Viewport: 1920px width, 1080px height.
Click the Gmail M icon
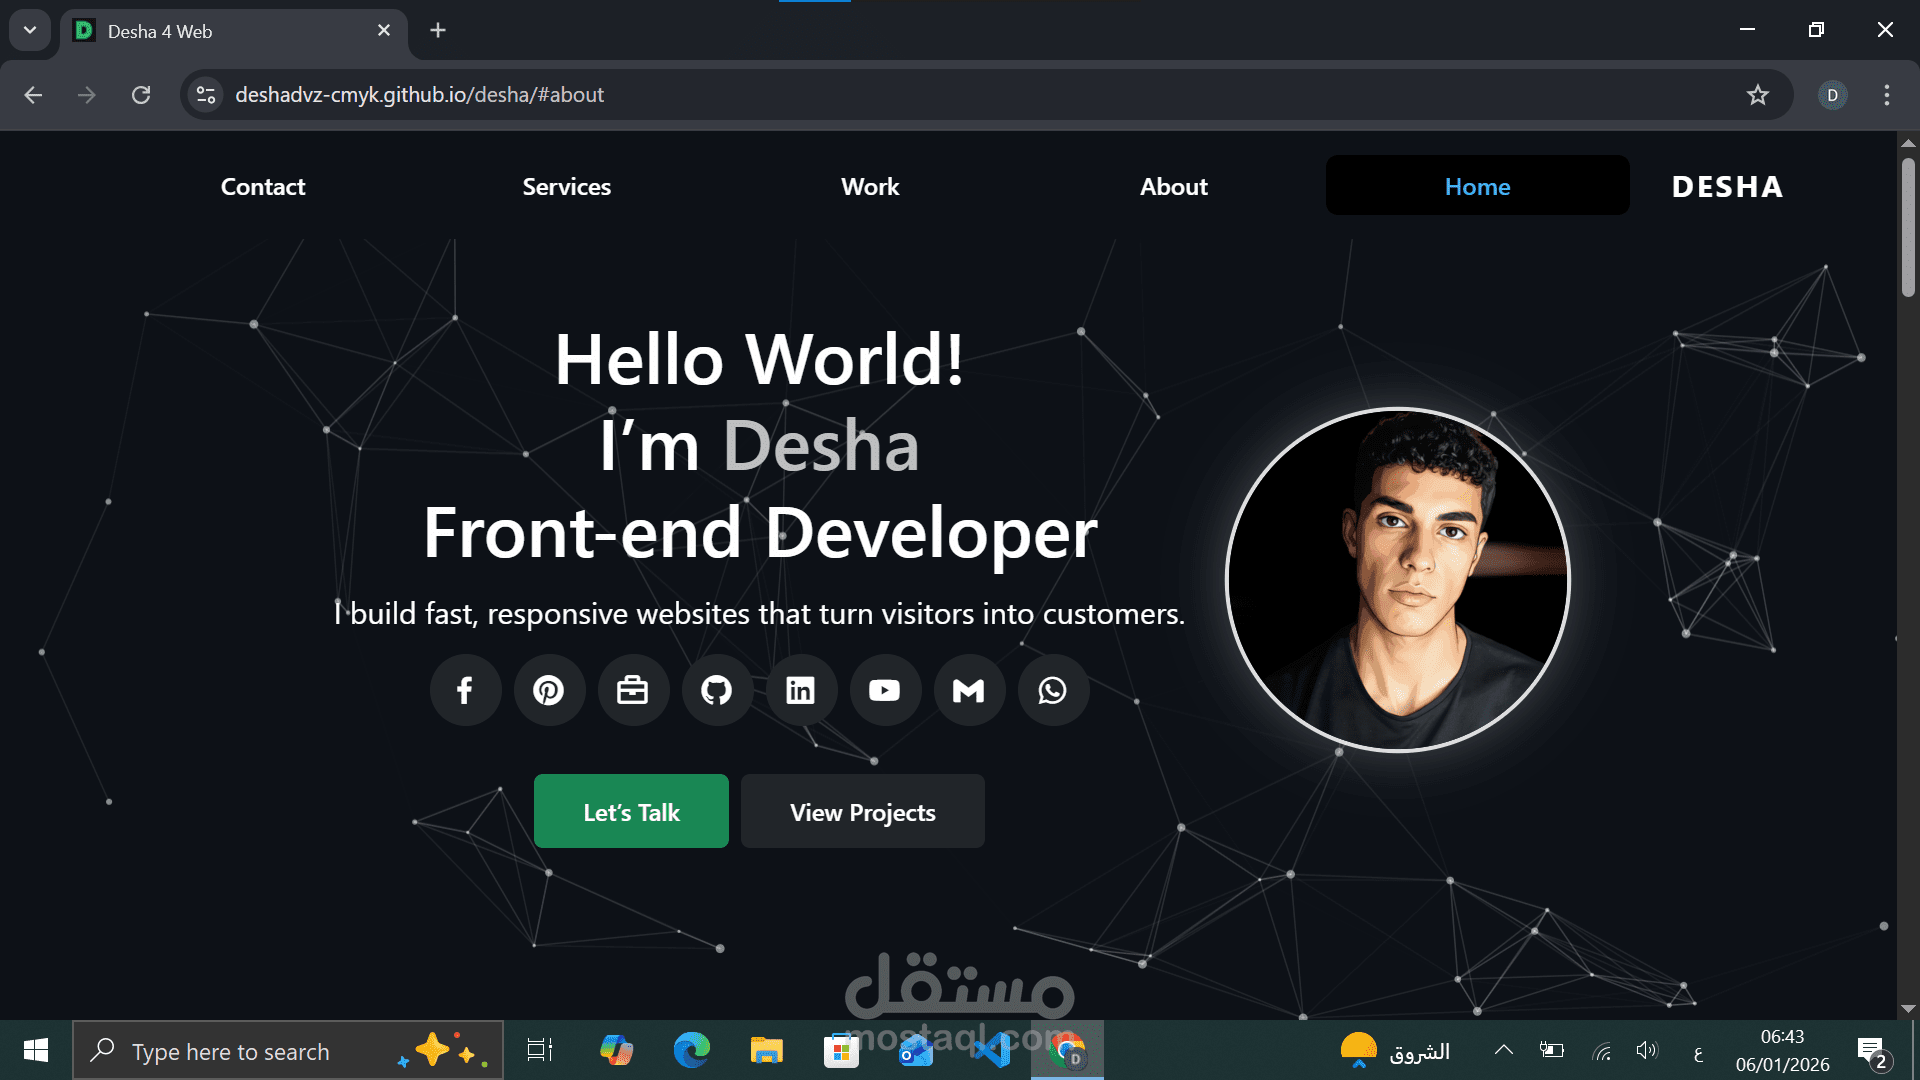(969, 690)
